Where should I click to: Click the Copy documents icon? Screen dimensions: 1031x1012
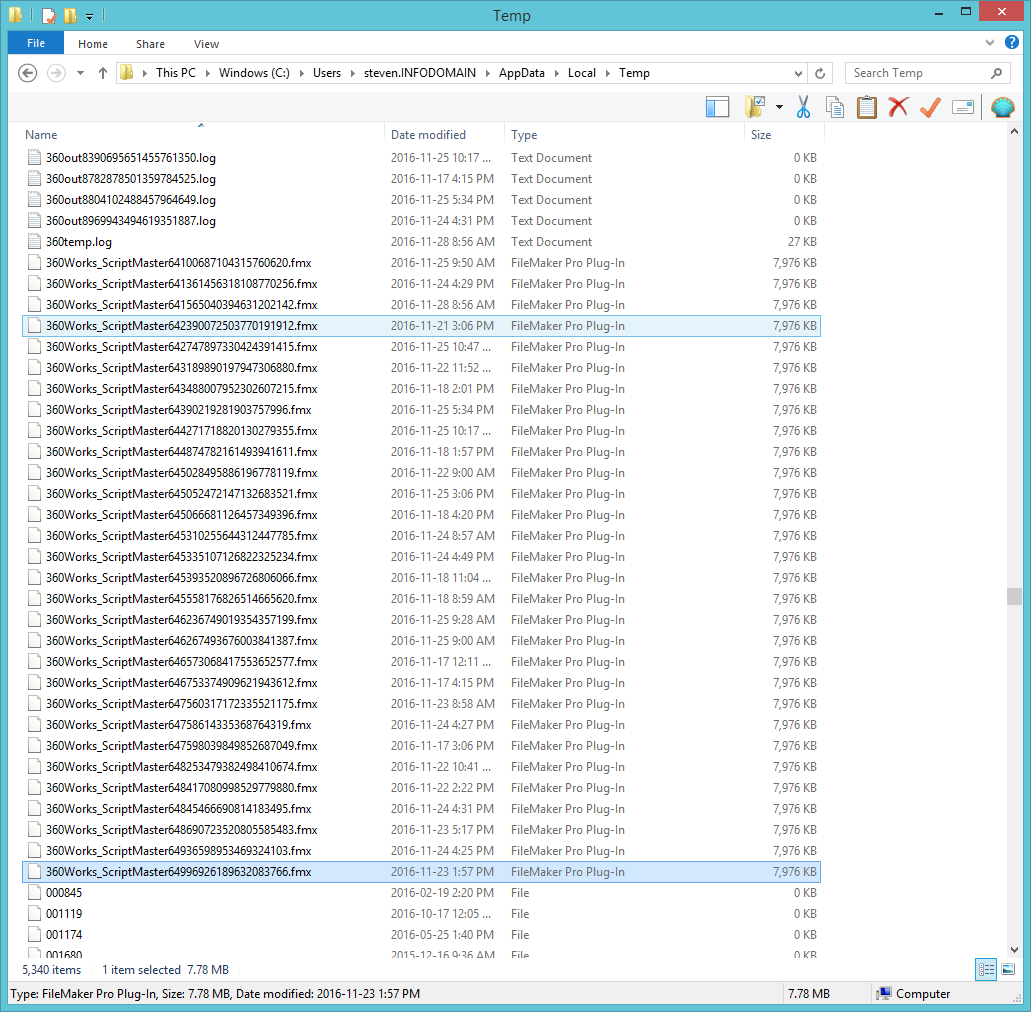point(834,107)
